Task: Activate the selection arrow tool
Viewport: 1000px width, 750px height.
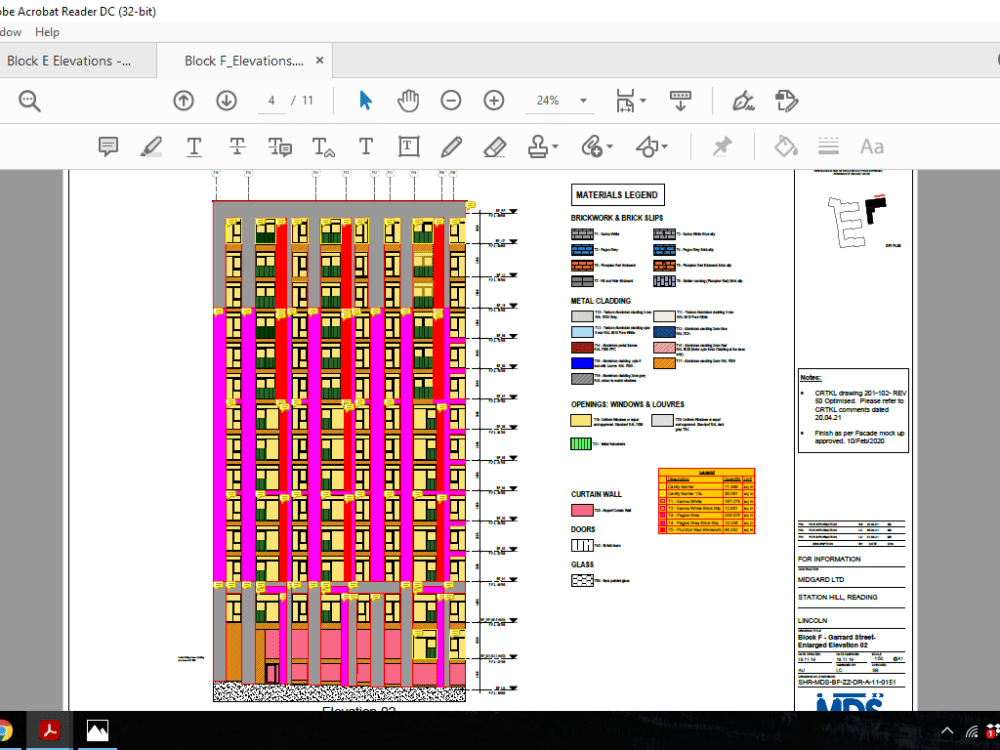Action: [x=365, y=101]
